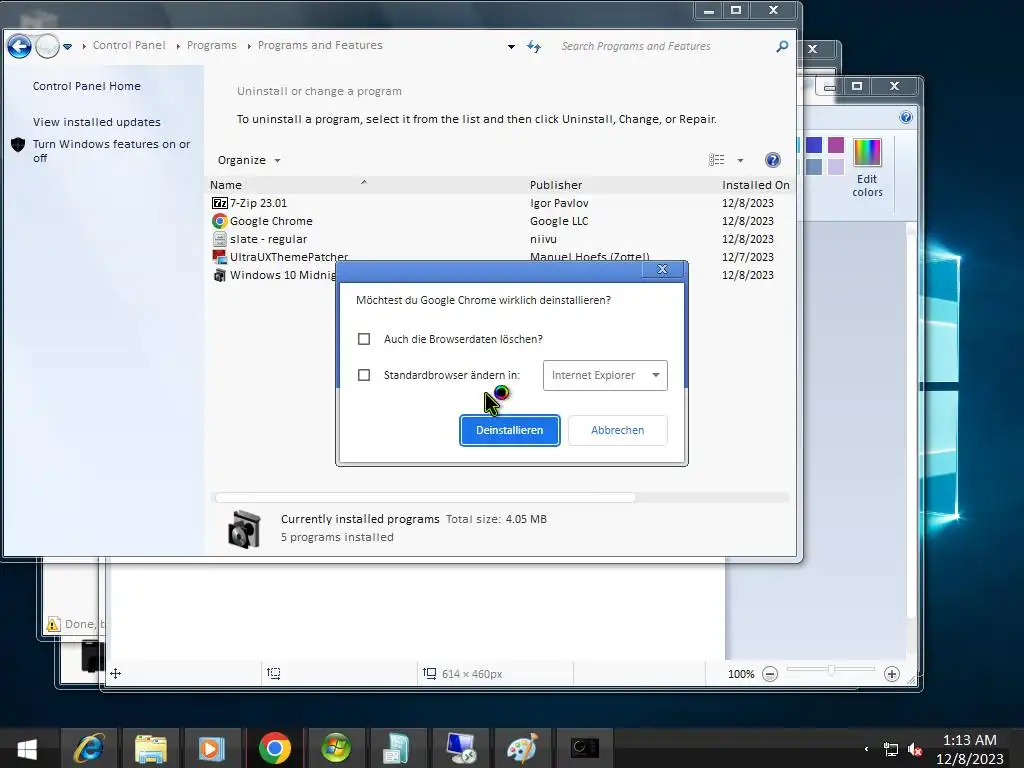This screenshot has width=1024, height=768.
Task: Check Standardbrowser ändern in checkbox
Action: [x=364, y=375]
